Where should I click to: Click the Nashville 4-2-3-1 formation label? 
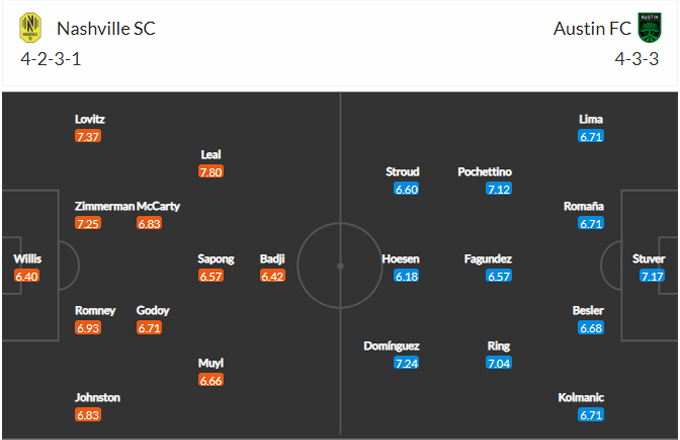[50, 59]
